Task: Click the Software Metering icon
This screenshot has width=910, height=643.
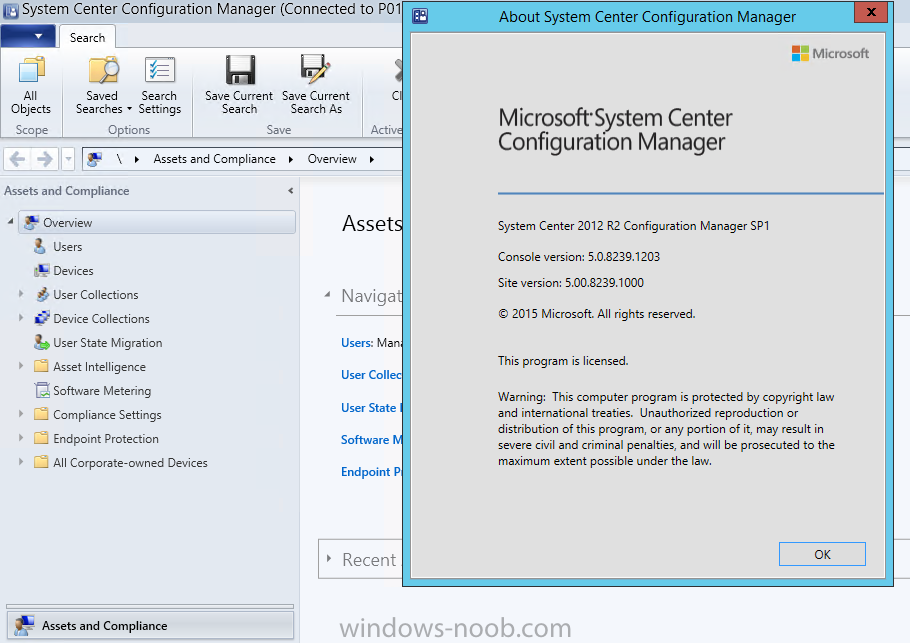Action: pos(42,390)
